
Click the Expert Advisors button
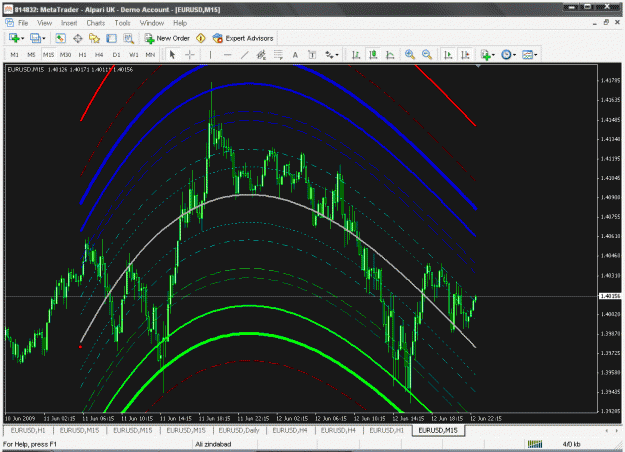243,38
